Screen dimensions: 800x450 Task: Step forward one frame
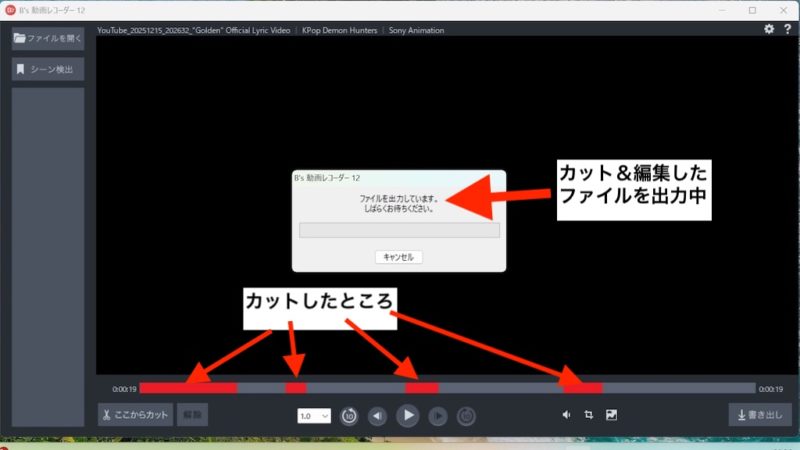438,416
